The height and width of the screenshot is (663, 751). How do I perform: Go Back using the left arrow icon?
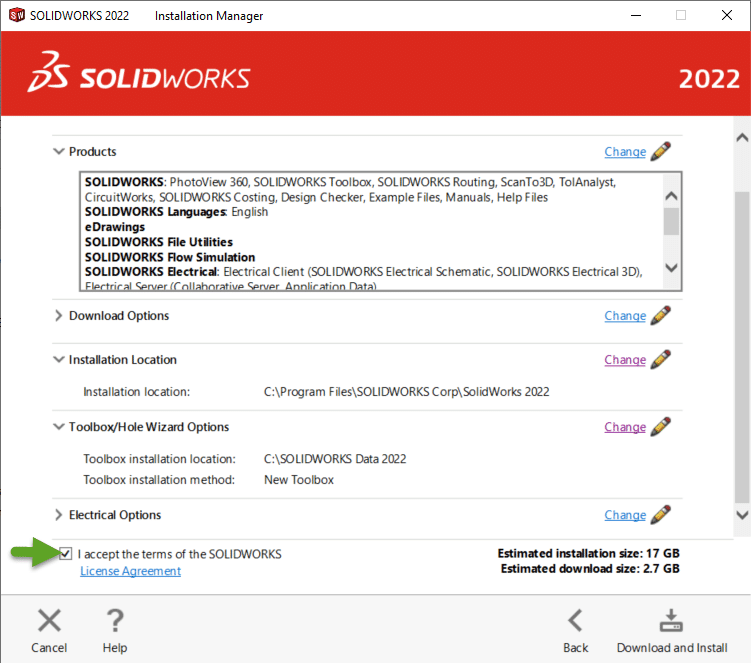[575, 629]
